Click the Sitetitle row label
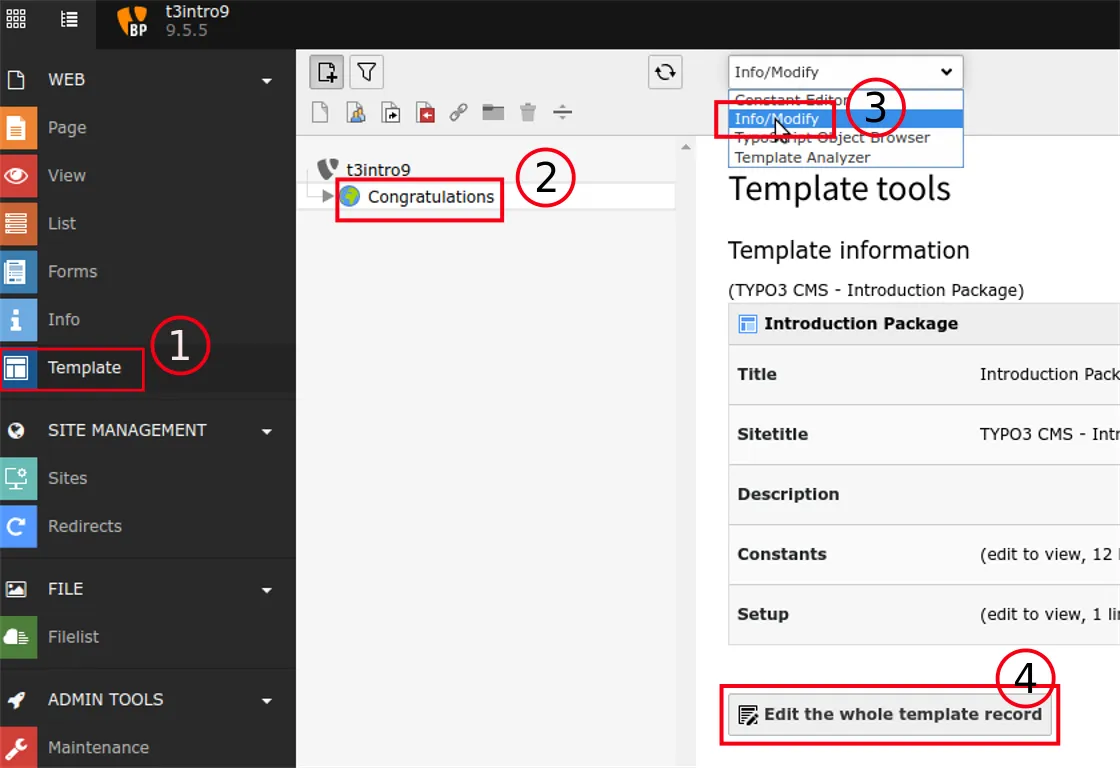1120x768 pixels. click(772, 434)
